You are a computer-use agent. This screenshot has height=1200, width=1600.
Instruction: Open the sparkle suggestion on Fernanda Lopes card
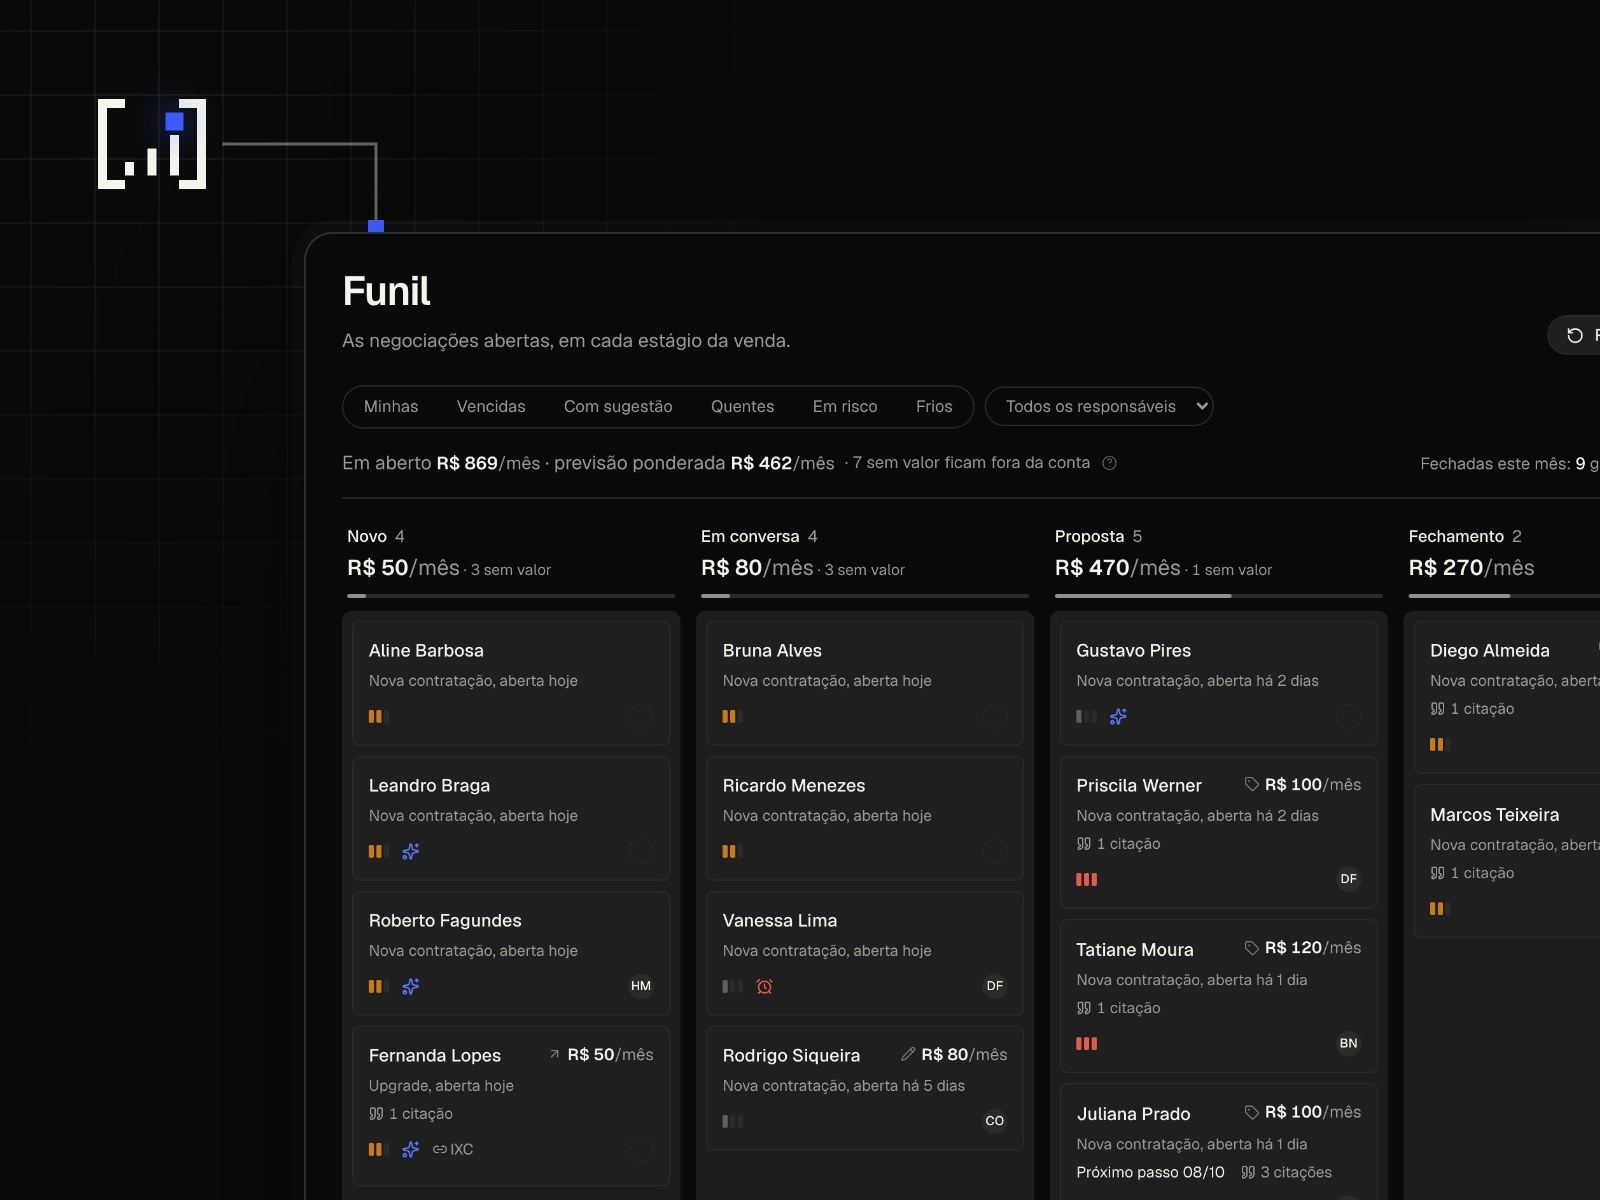[410, 1149]
